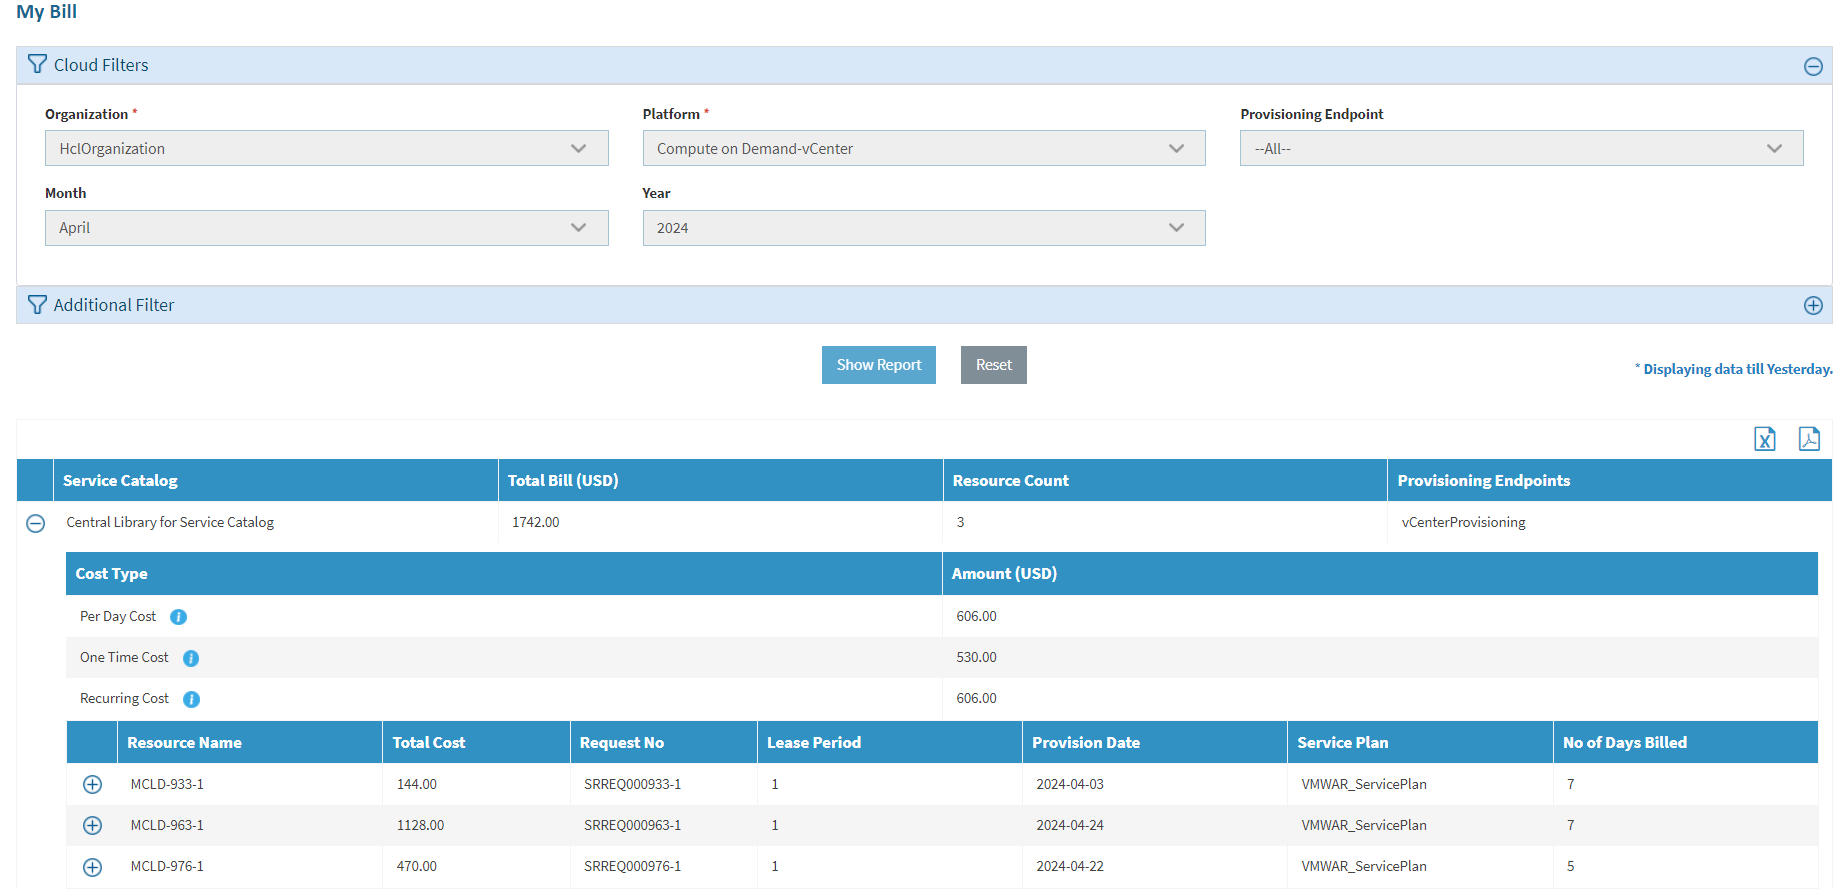Show info for Recurring Cost
This screenshot has width=1844, height=889.
point(191,699)
